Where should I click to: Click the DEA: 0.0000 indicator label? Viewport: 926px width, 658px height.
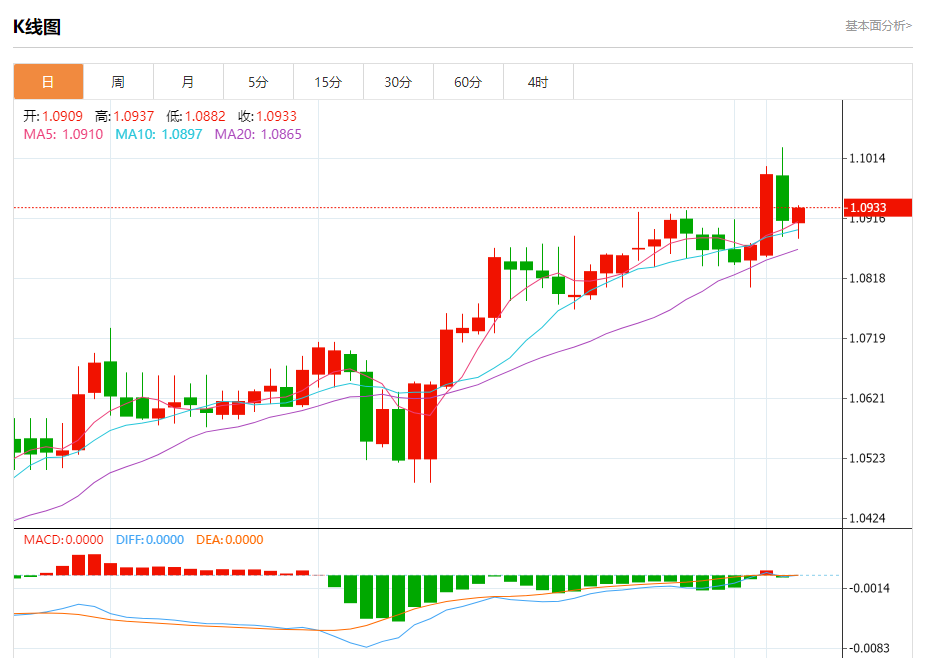(x=230, y=540)
